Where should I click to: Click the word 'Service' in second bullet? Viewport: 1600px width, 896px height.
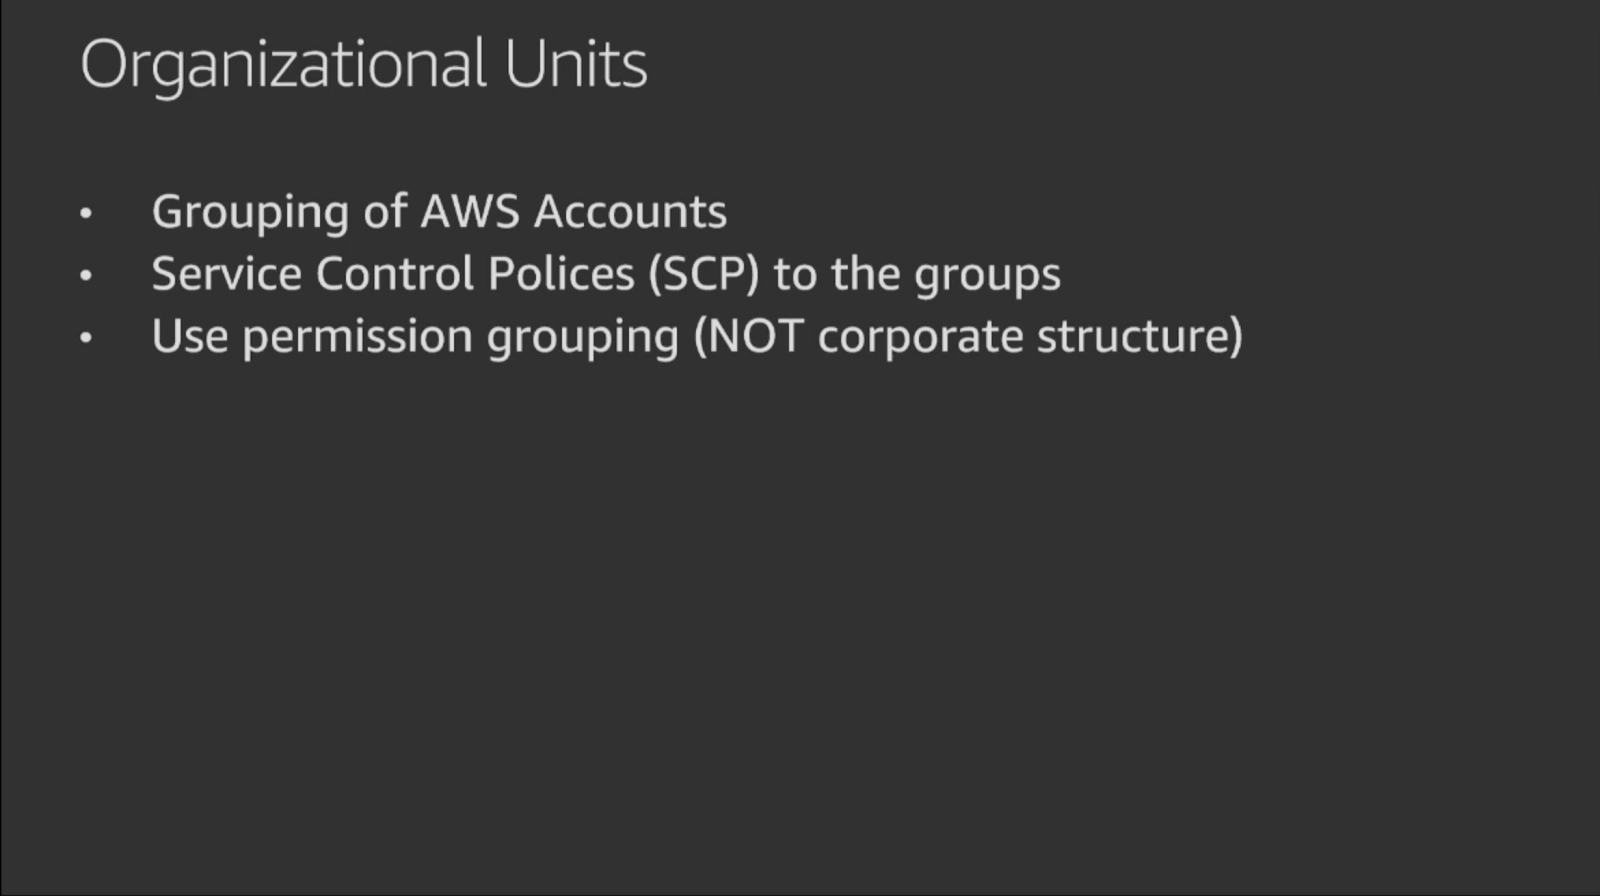click(227, 274)
